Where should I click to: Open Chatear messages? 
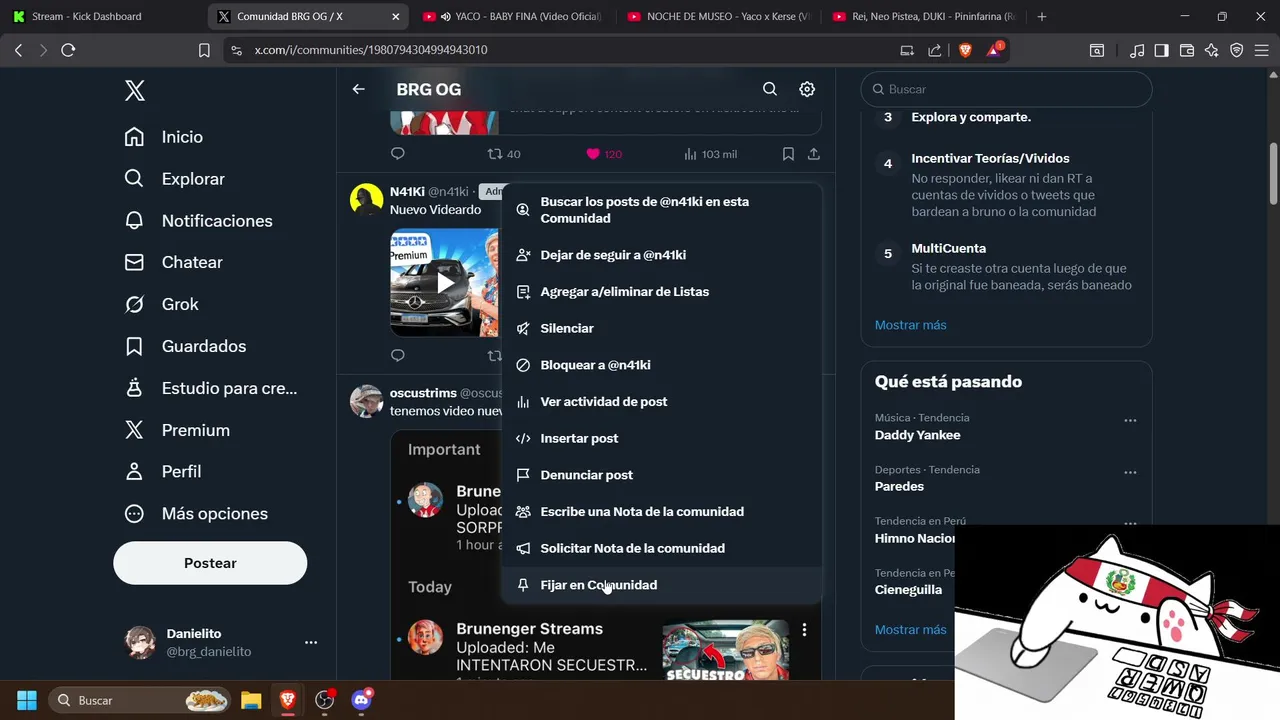coord(174,262)
